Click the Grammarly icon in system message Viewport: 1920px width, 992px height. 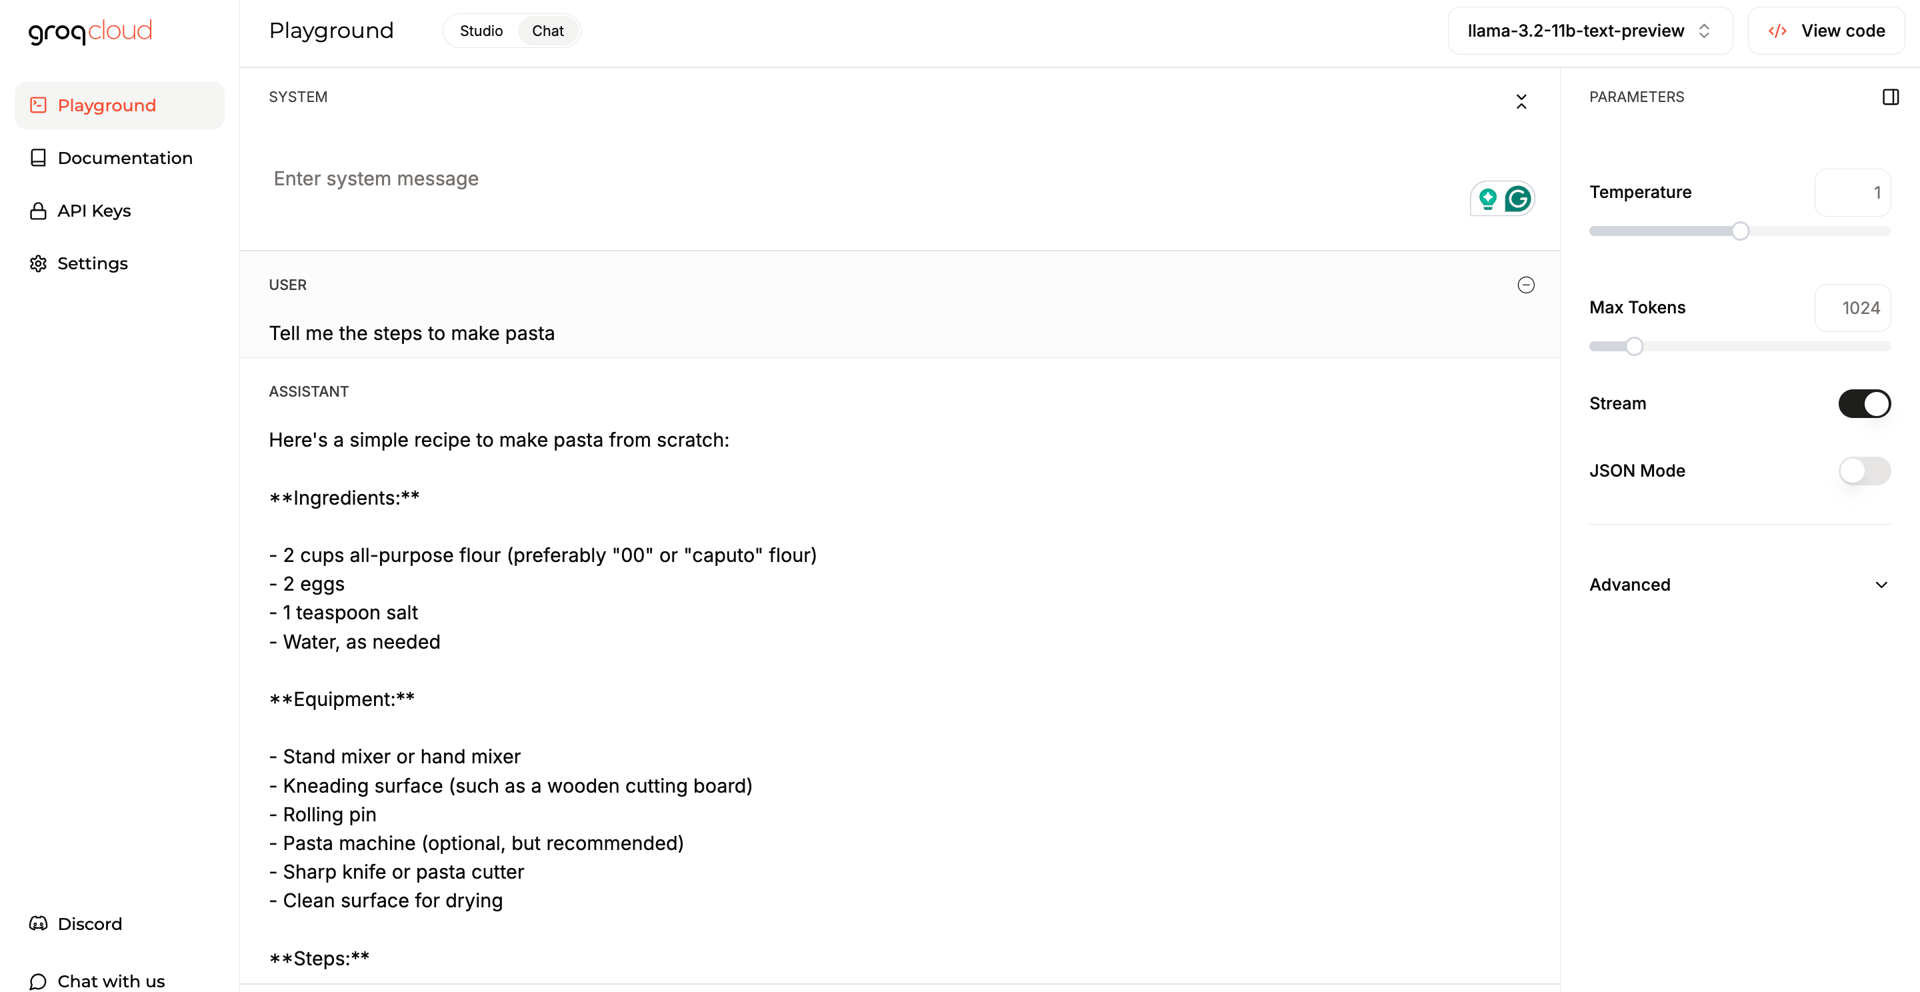(1518, 199)
